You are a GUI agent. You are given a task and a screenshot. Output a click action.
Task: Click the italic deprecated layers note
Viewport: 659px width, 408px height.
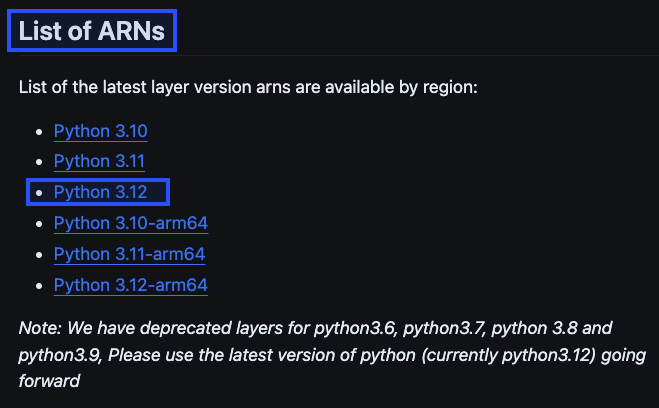click(332, 355)
